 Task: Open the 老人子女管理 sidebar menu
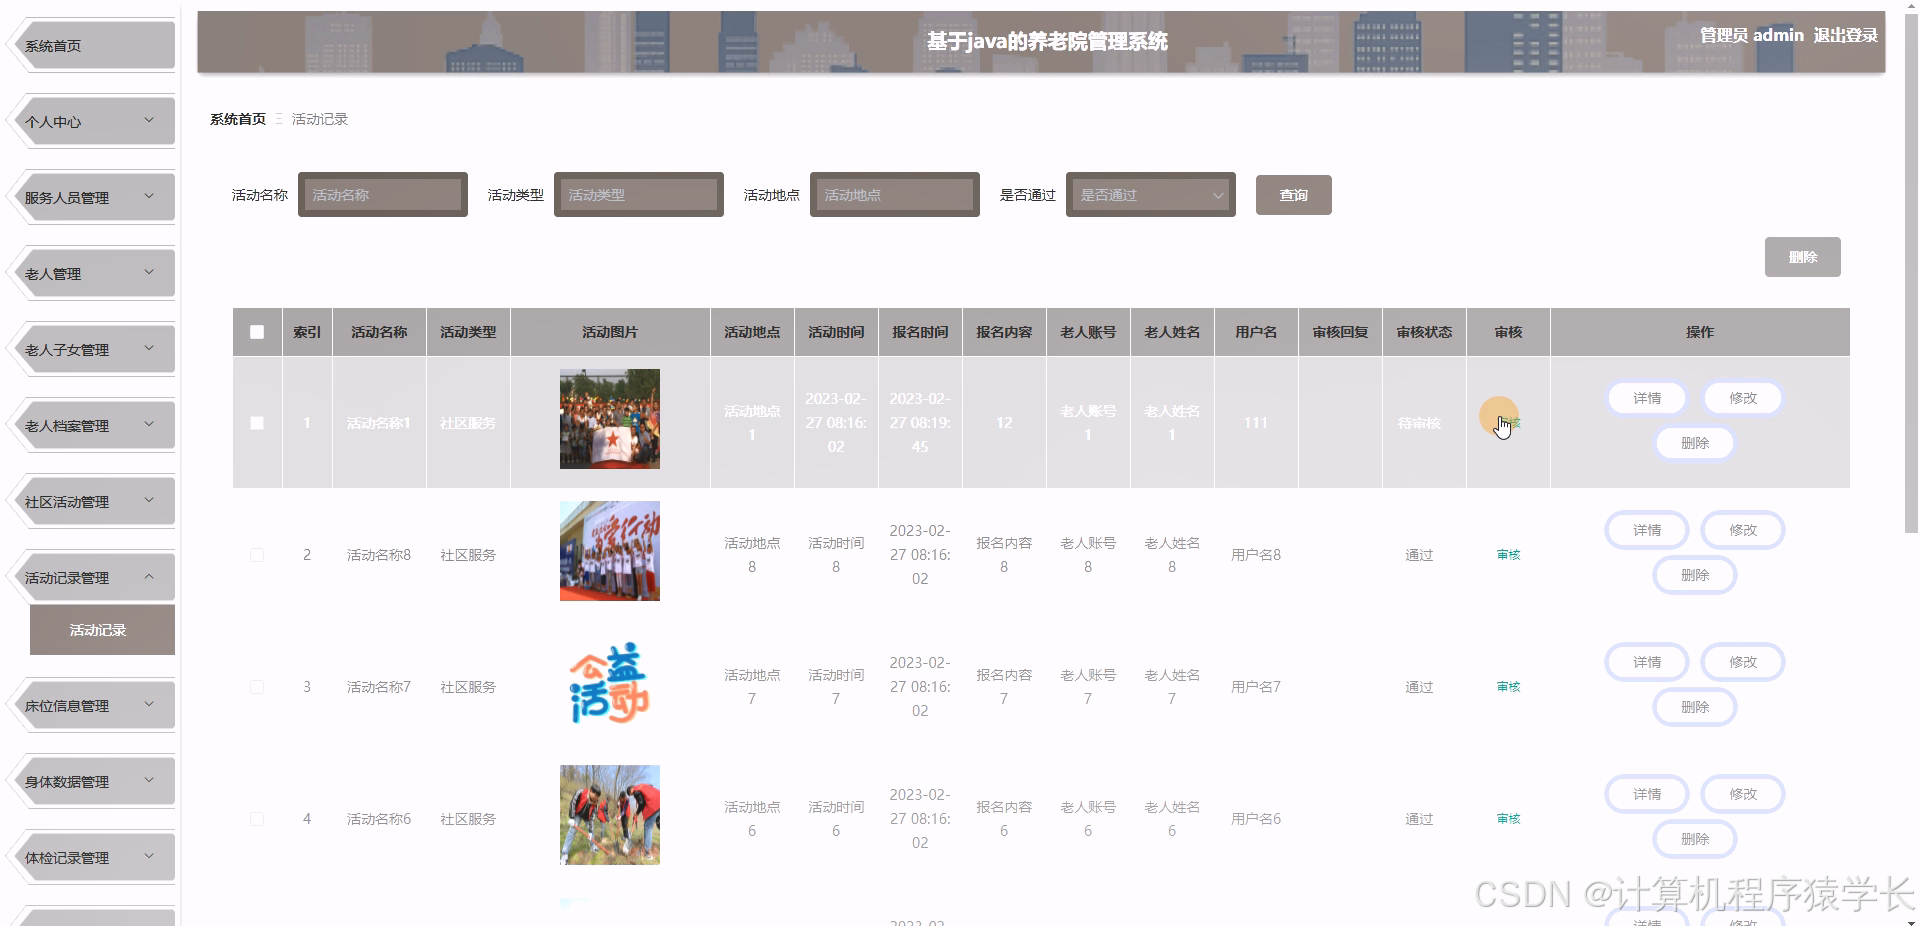point(90,349)
